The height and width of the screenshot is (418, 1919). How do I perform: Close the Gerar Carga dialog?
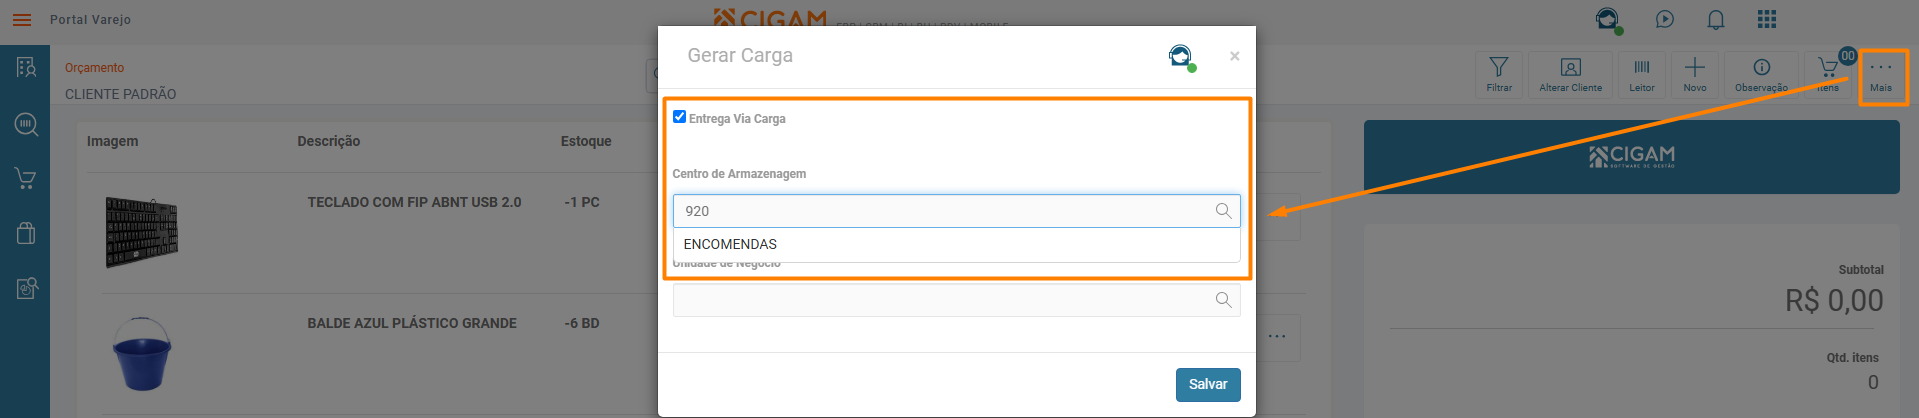[x=1235, y=56]
